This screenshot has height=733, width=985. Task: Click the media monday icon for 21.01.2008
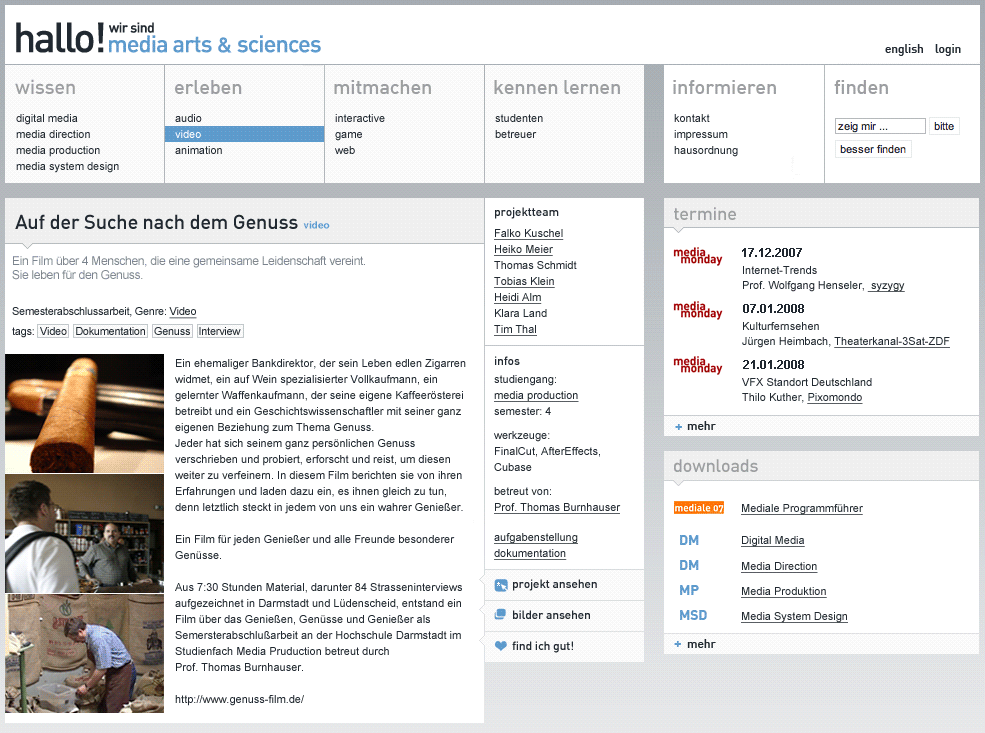[x=697, y=365]
